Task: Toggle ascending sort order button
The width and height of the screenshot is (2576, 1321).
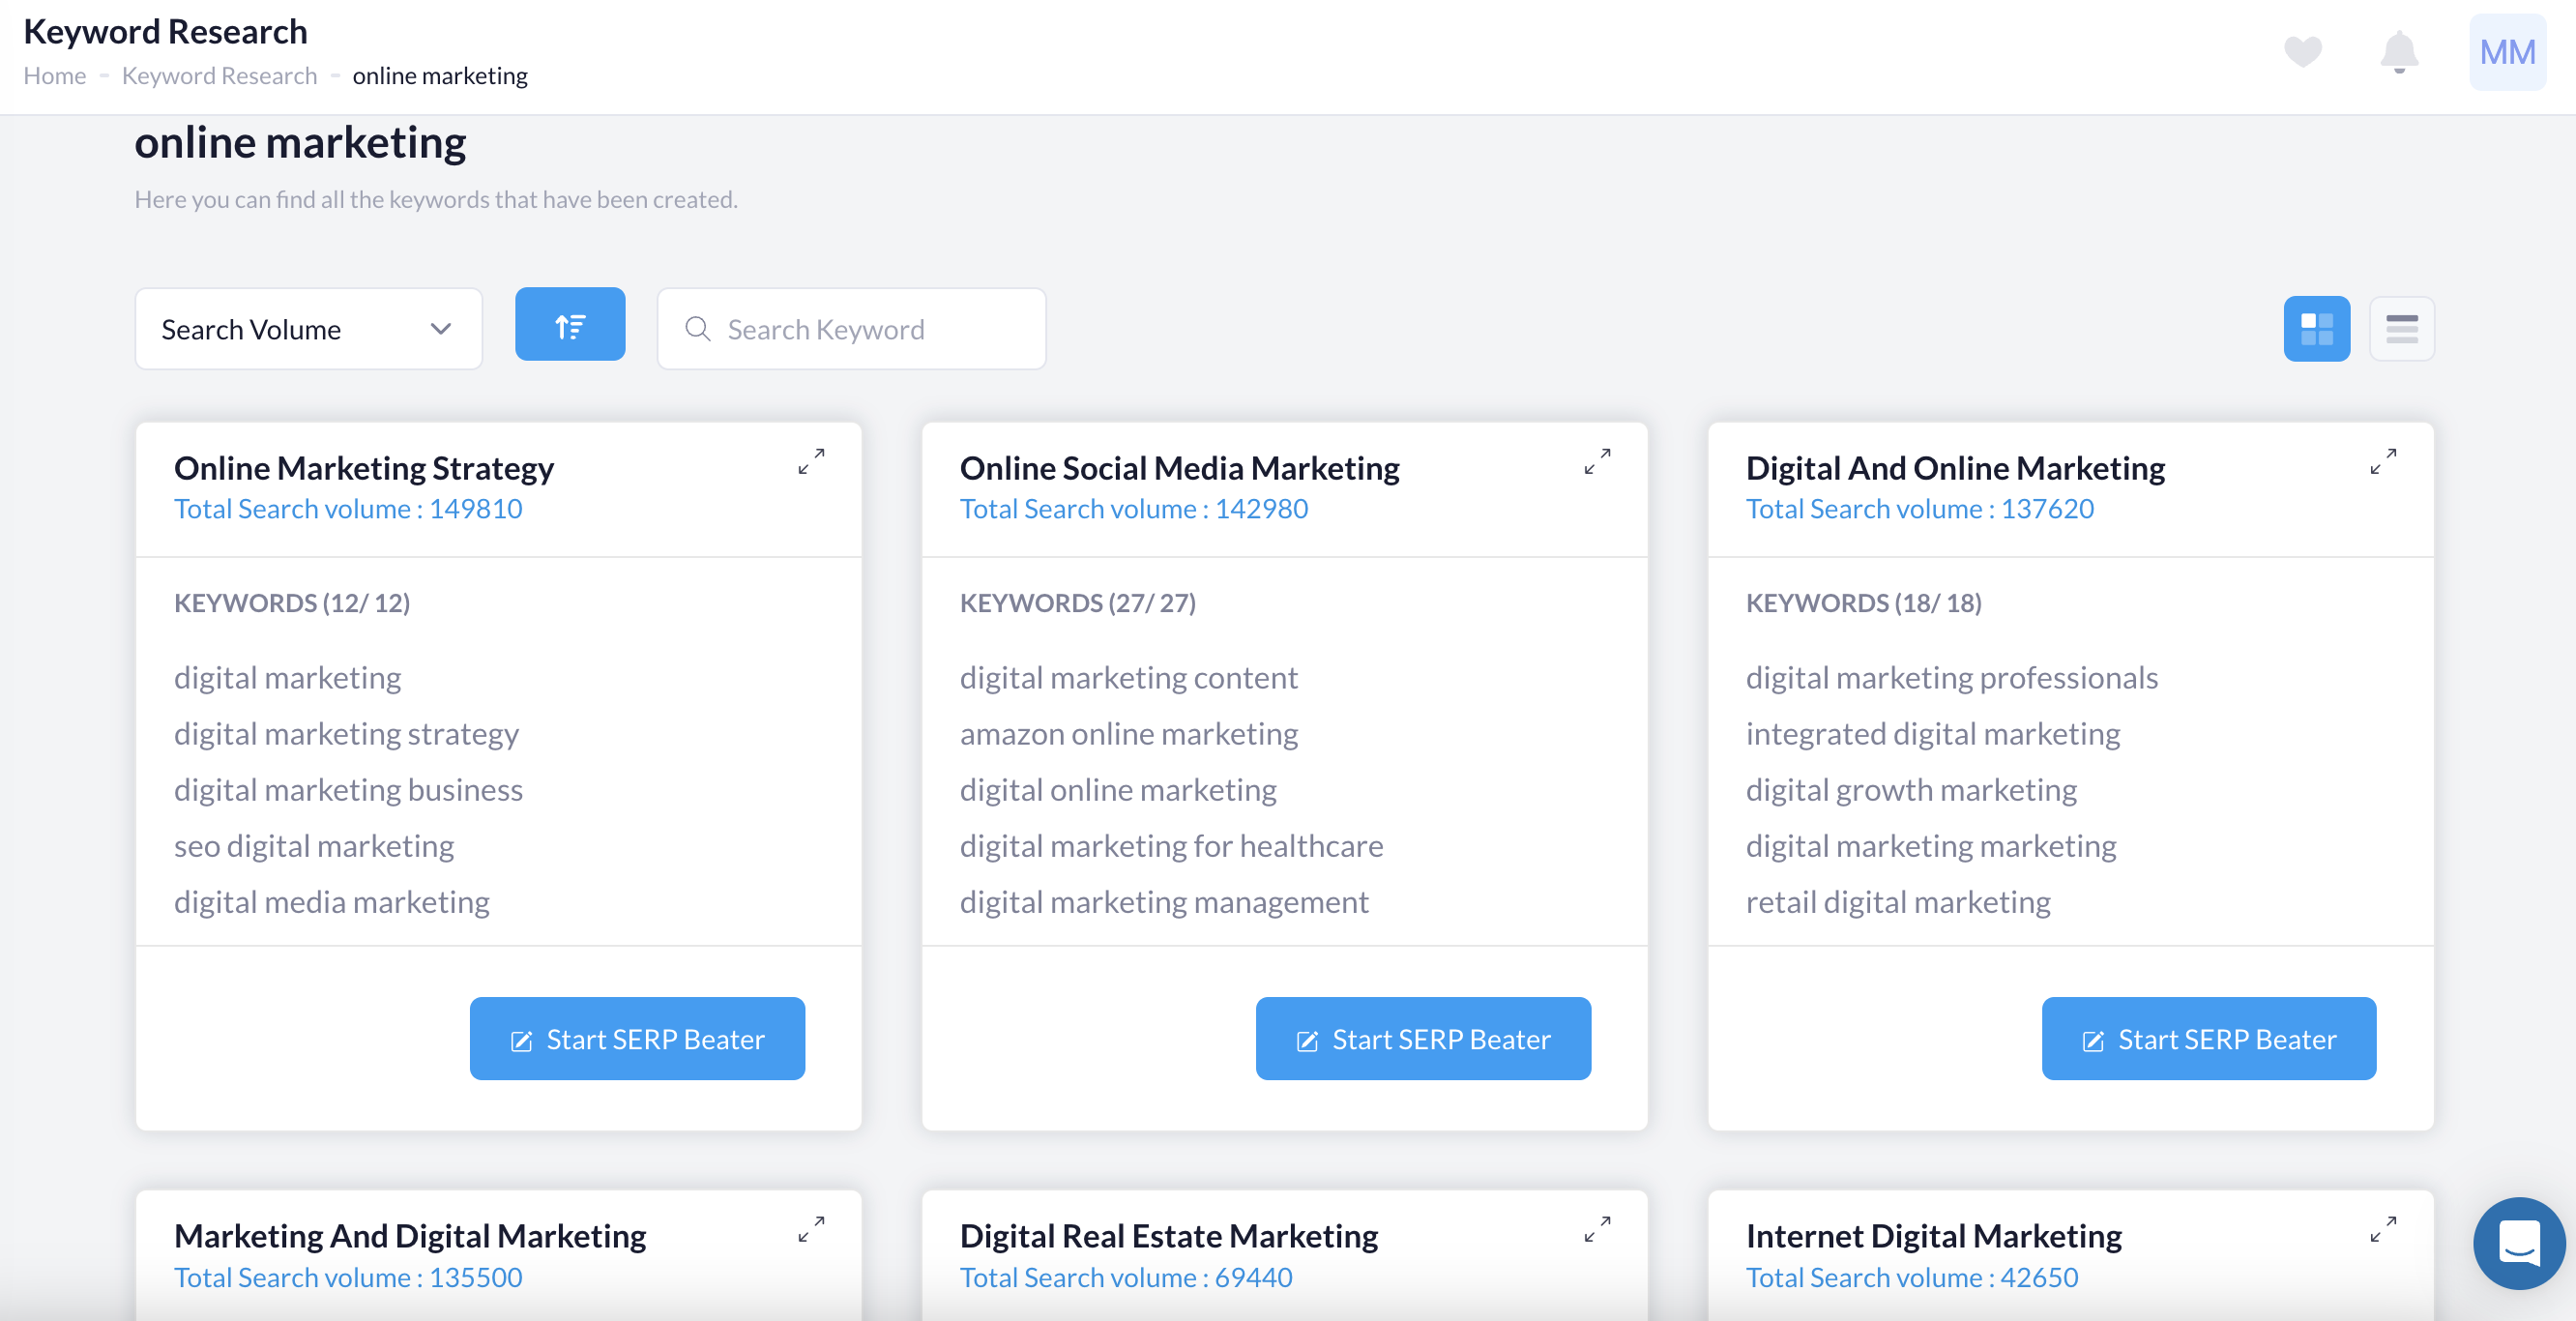Action: pyautogui.click(x=570, y=325)
